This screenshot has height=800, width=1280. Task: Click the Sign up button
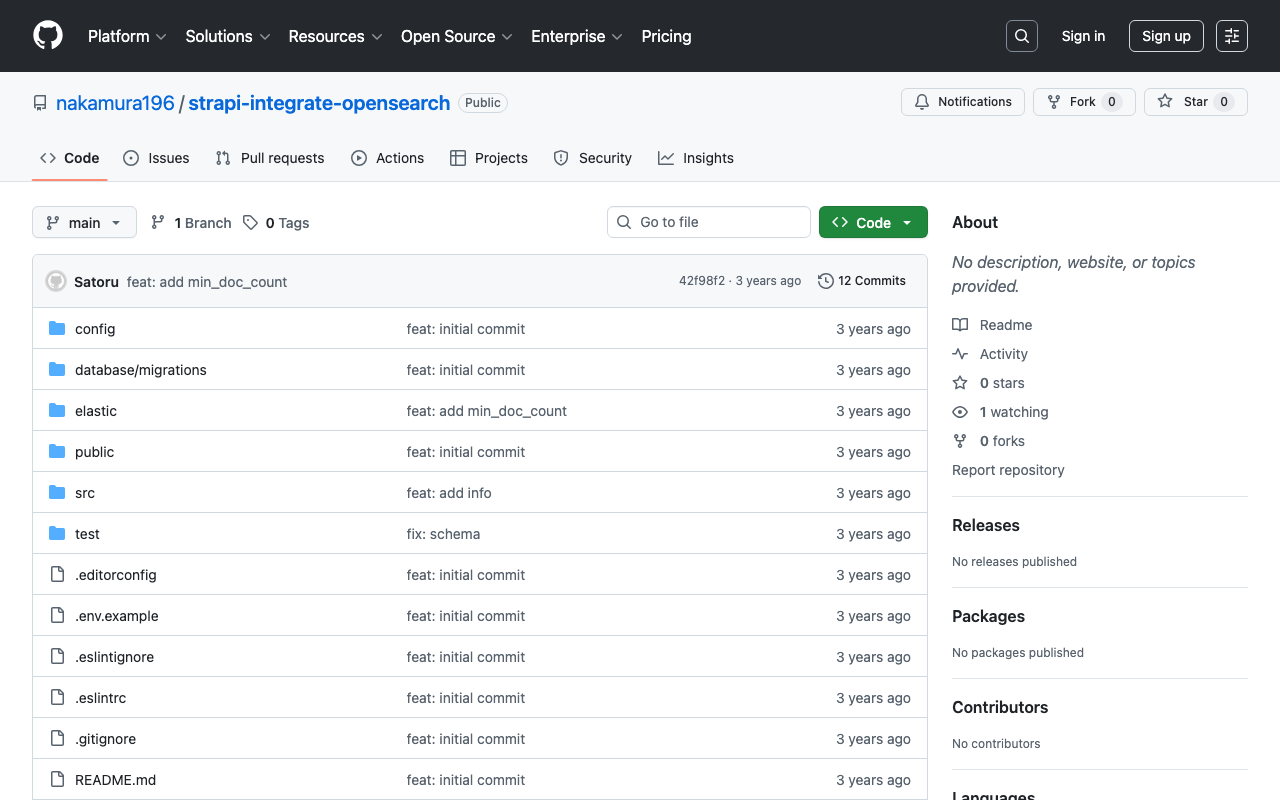pos(1166,35)
